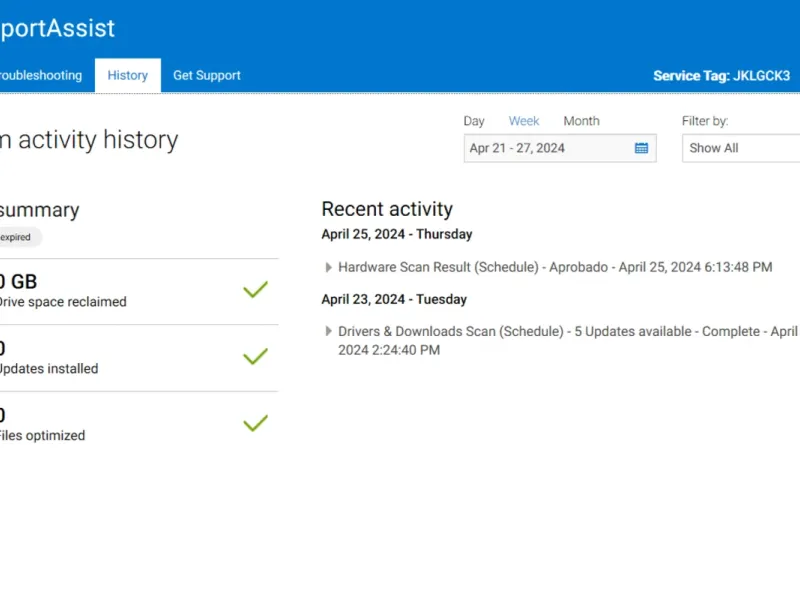
Task: Click the Recent activity heading
Action: (x=387, y=209)
